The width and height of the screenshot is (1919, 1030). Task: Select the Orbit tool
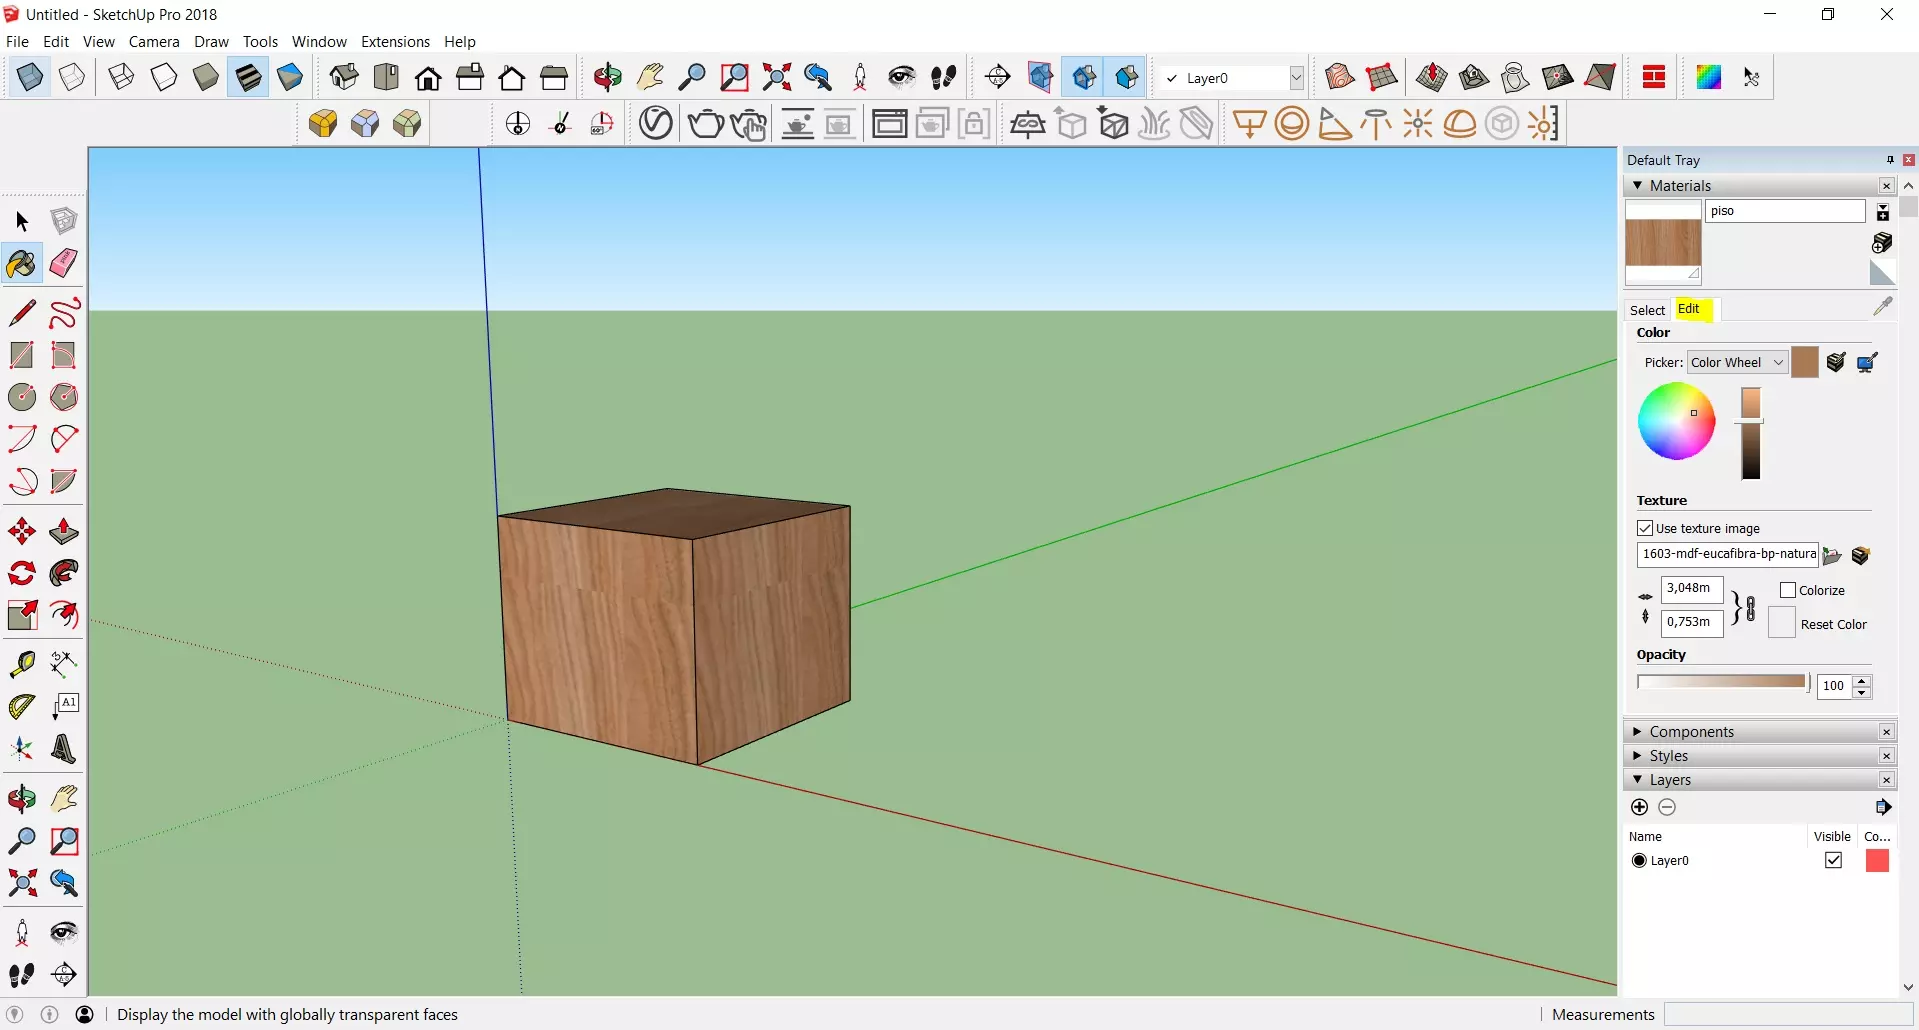pos(21,798)
